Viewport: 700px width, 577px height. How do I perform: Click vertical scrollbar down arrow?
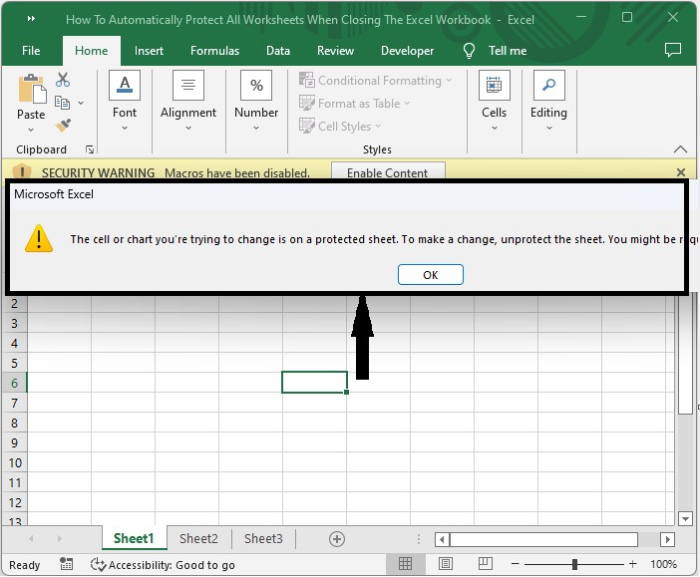[685, 518]
